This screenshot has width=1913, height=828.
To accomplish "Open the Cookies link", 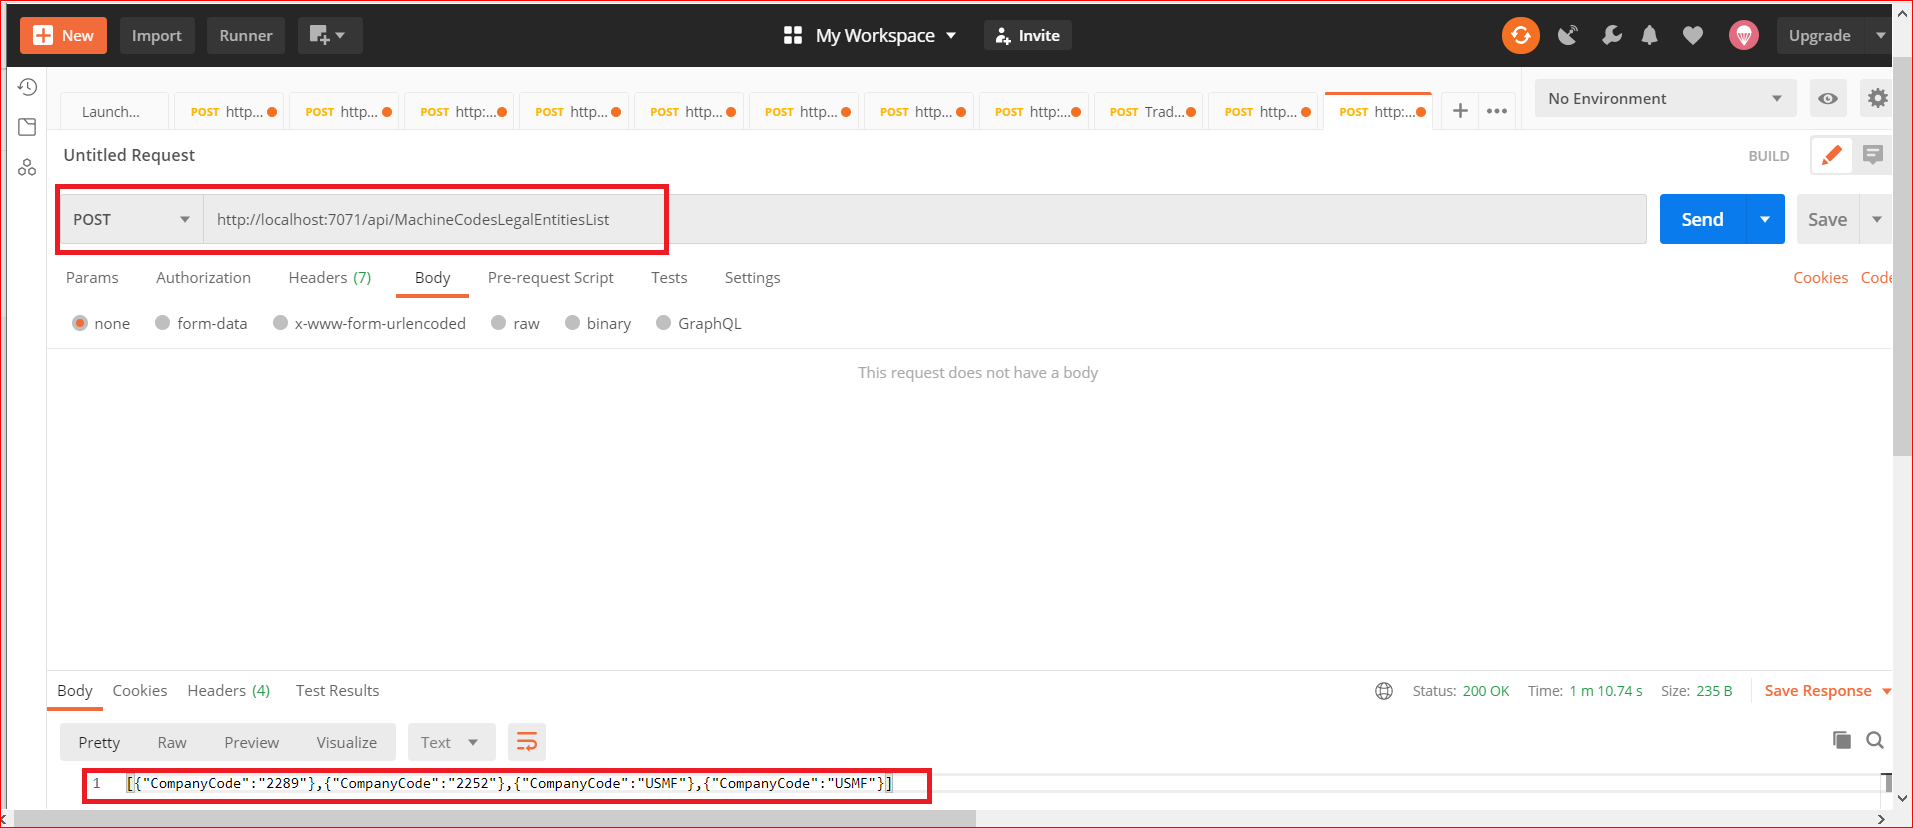I will point(1820,277).
